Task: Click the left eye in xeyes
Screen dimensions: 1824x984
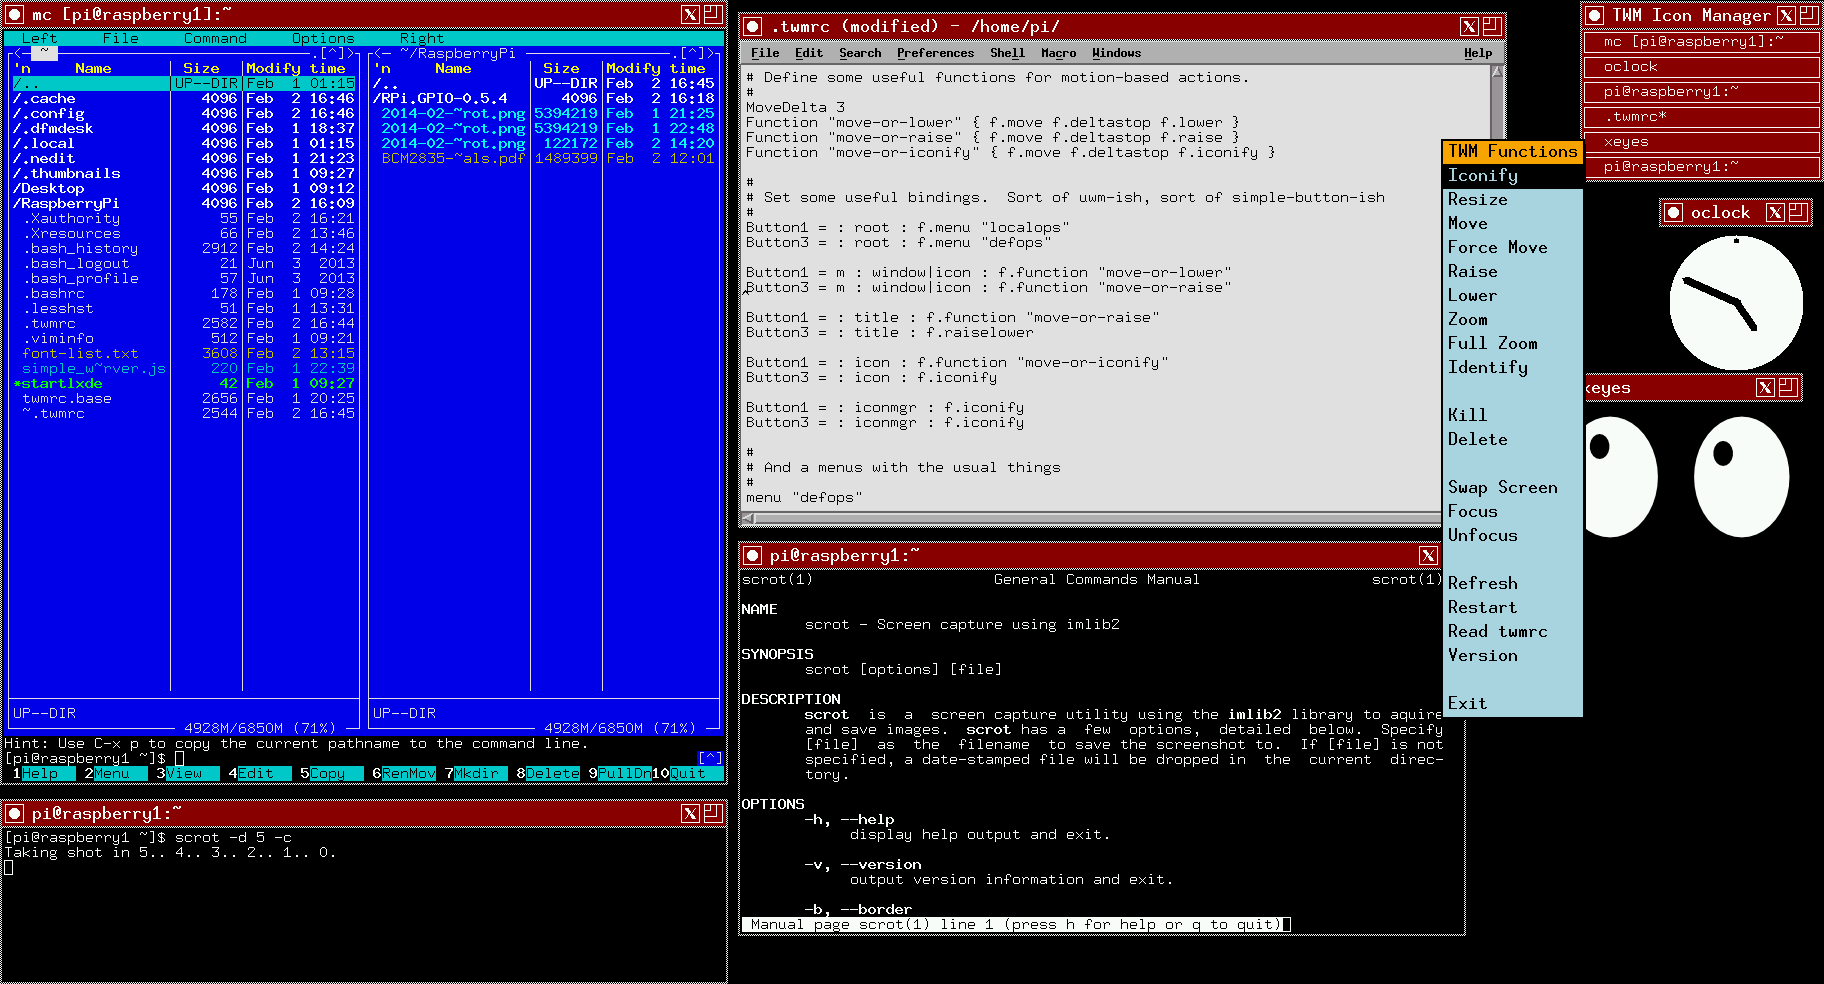Action: tap(1619, 477)
